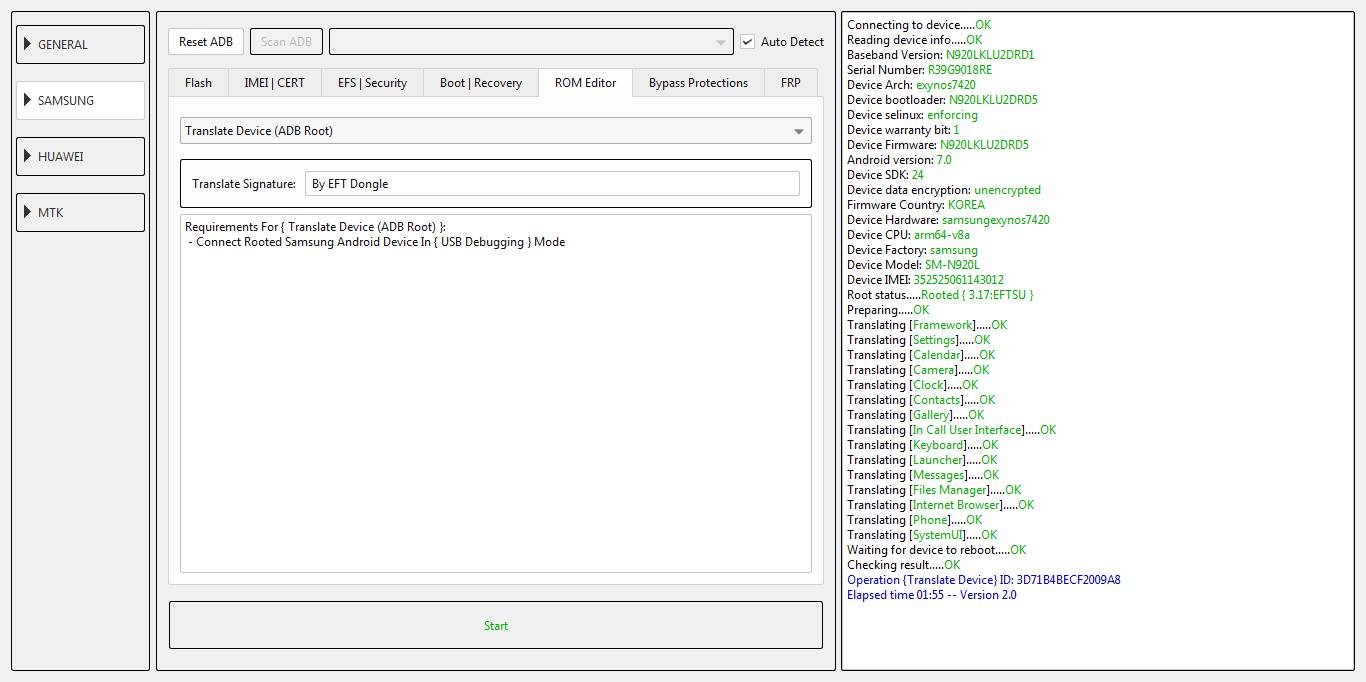
Task: Select the ROM Editor tab
Action: [585, 82]
